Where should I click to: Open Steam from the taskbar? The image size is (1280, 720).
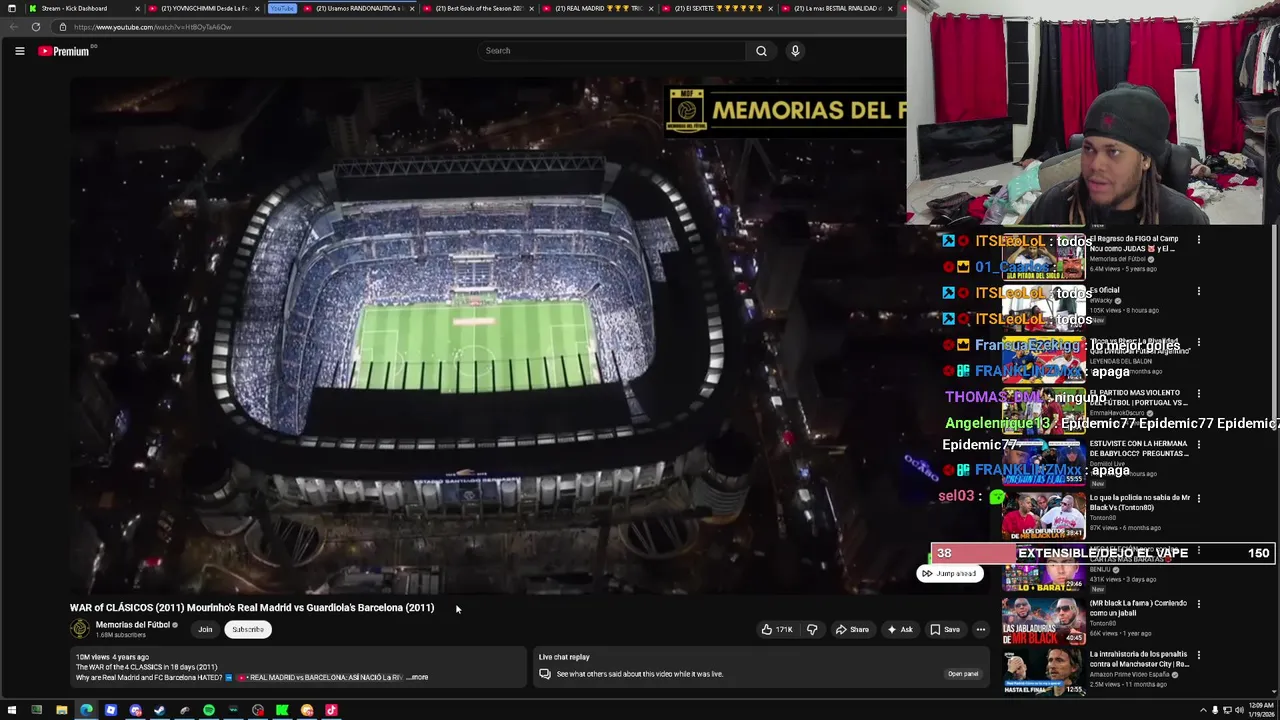159,711
